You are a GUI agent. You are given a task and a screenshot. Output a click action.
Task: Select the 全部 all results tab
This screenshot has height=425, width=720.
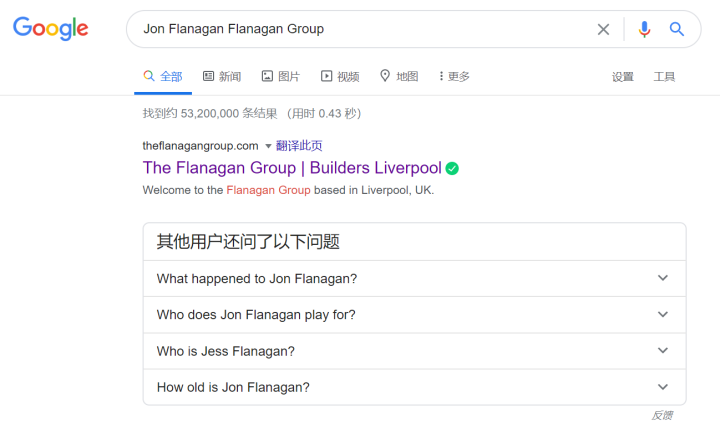[163, 76]
